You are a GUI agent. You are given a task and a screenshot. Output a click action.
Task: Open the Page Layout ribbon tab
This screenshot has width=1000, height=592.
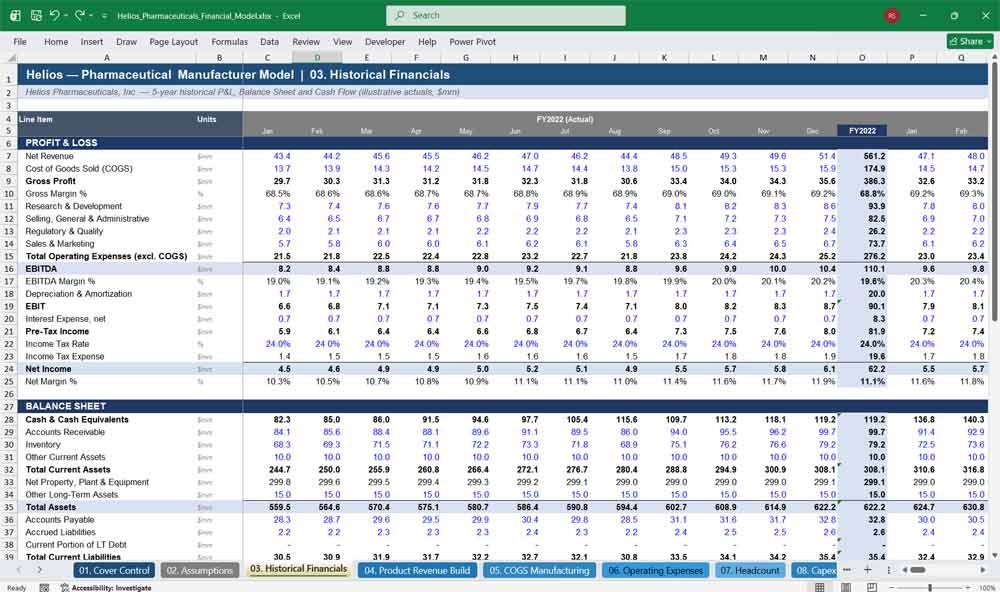[x=173, y=41]
